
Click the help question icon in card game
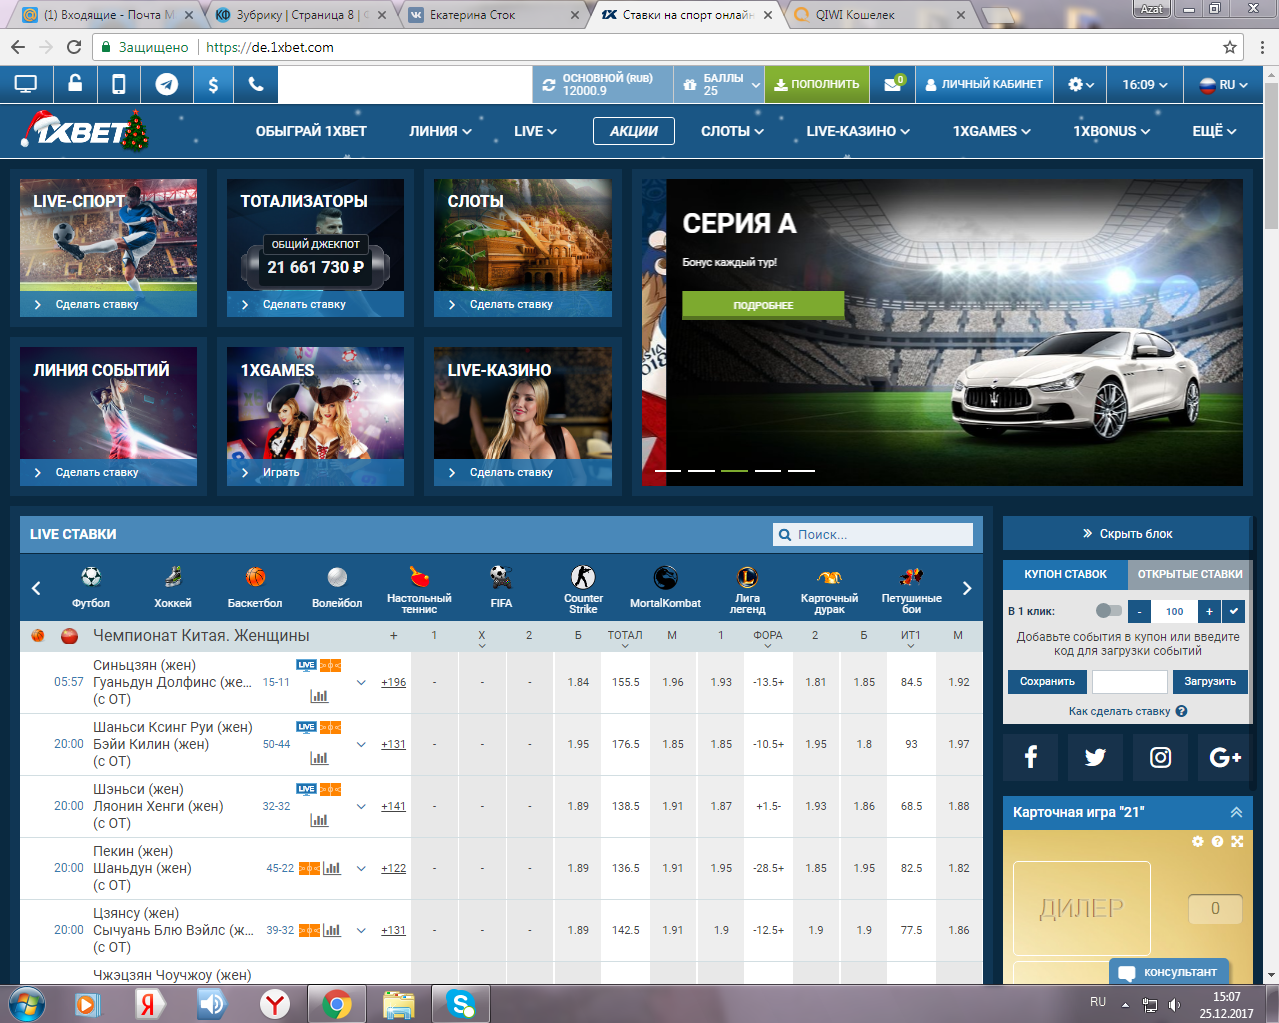pos(1217,842)
